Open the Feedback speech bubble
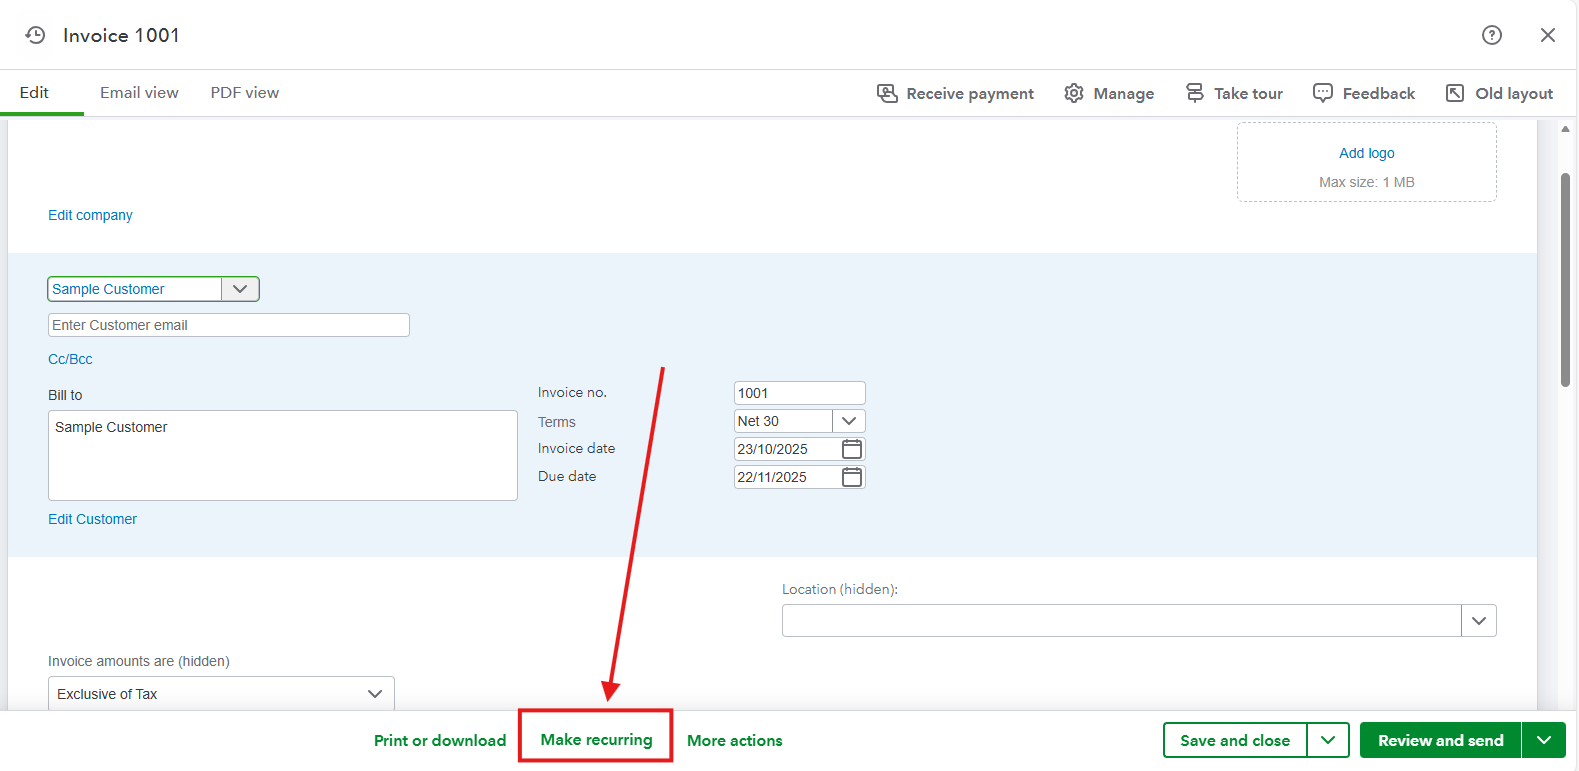Image resolution: width=1579 pixels, height=771 pixels. click(1323, 93)
